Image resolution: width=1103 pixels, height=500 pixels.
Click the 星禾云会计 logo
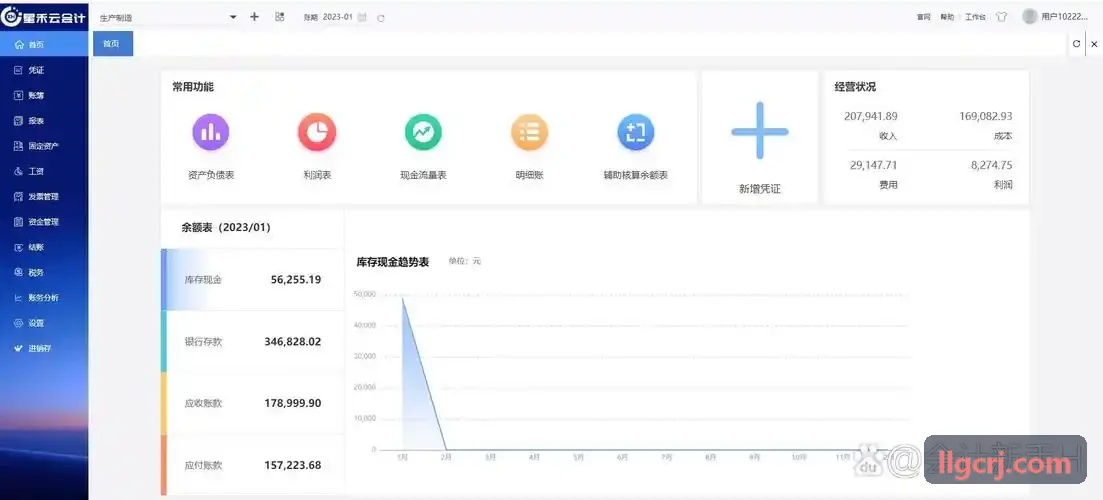point(44,17)
